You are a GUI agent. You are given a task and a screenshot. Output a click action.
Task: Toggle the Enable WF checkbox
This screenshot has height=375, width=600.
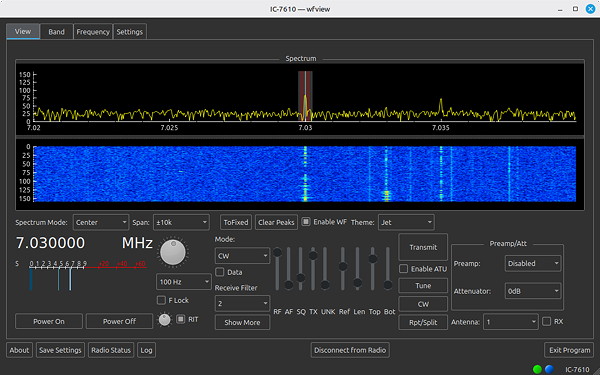[x=306, y=222]
